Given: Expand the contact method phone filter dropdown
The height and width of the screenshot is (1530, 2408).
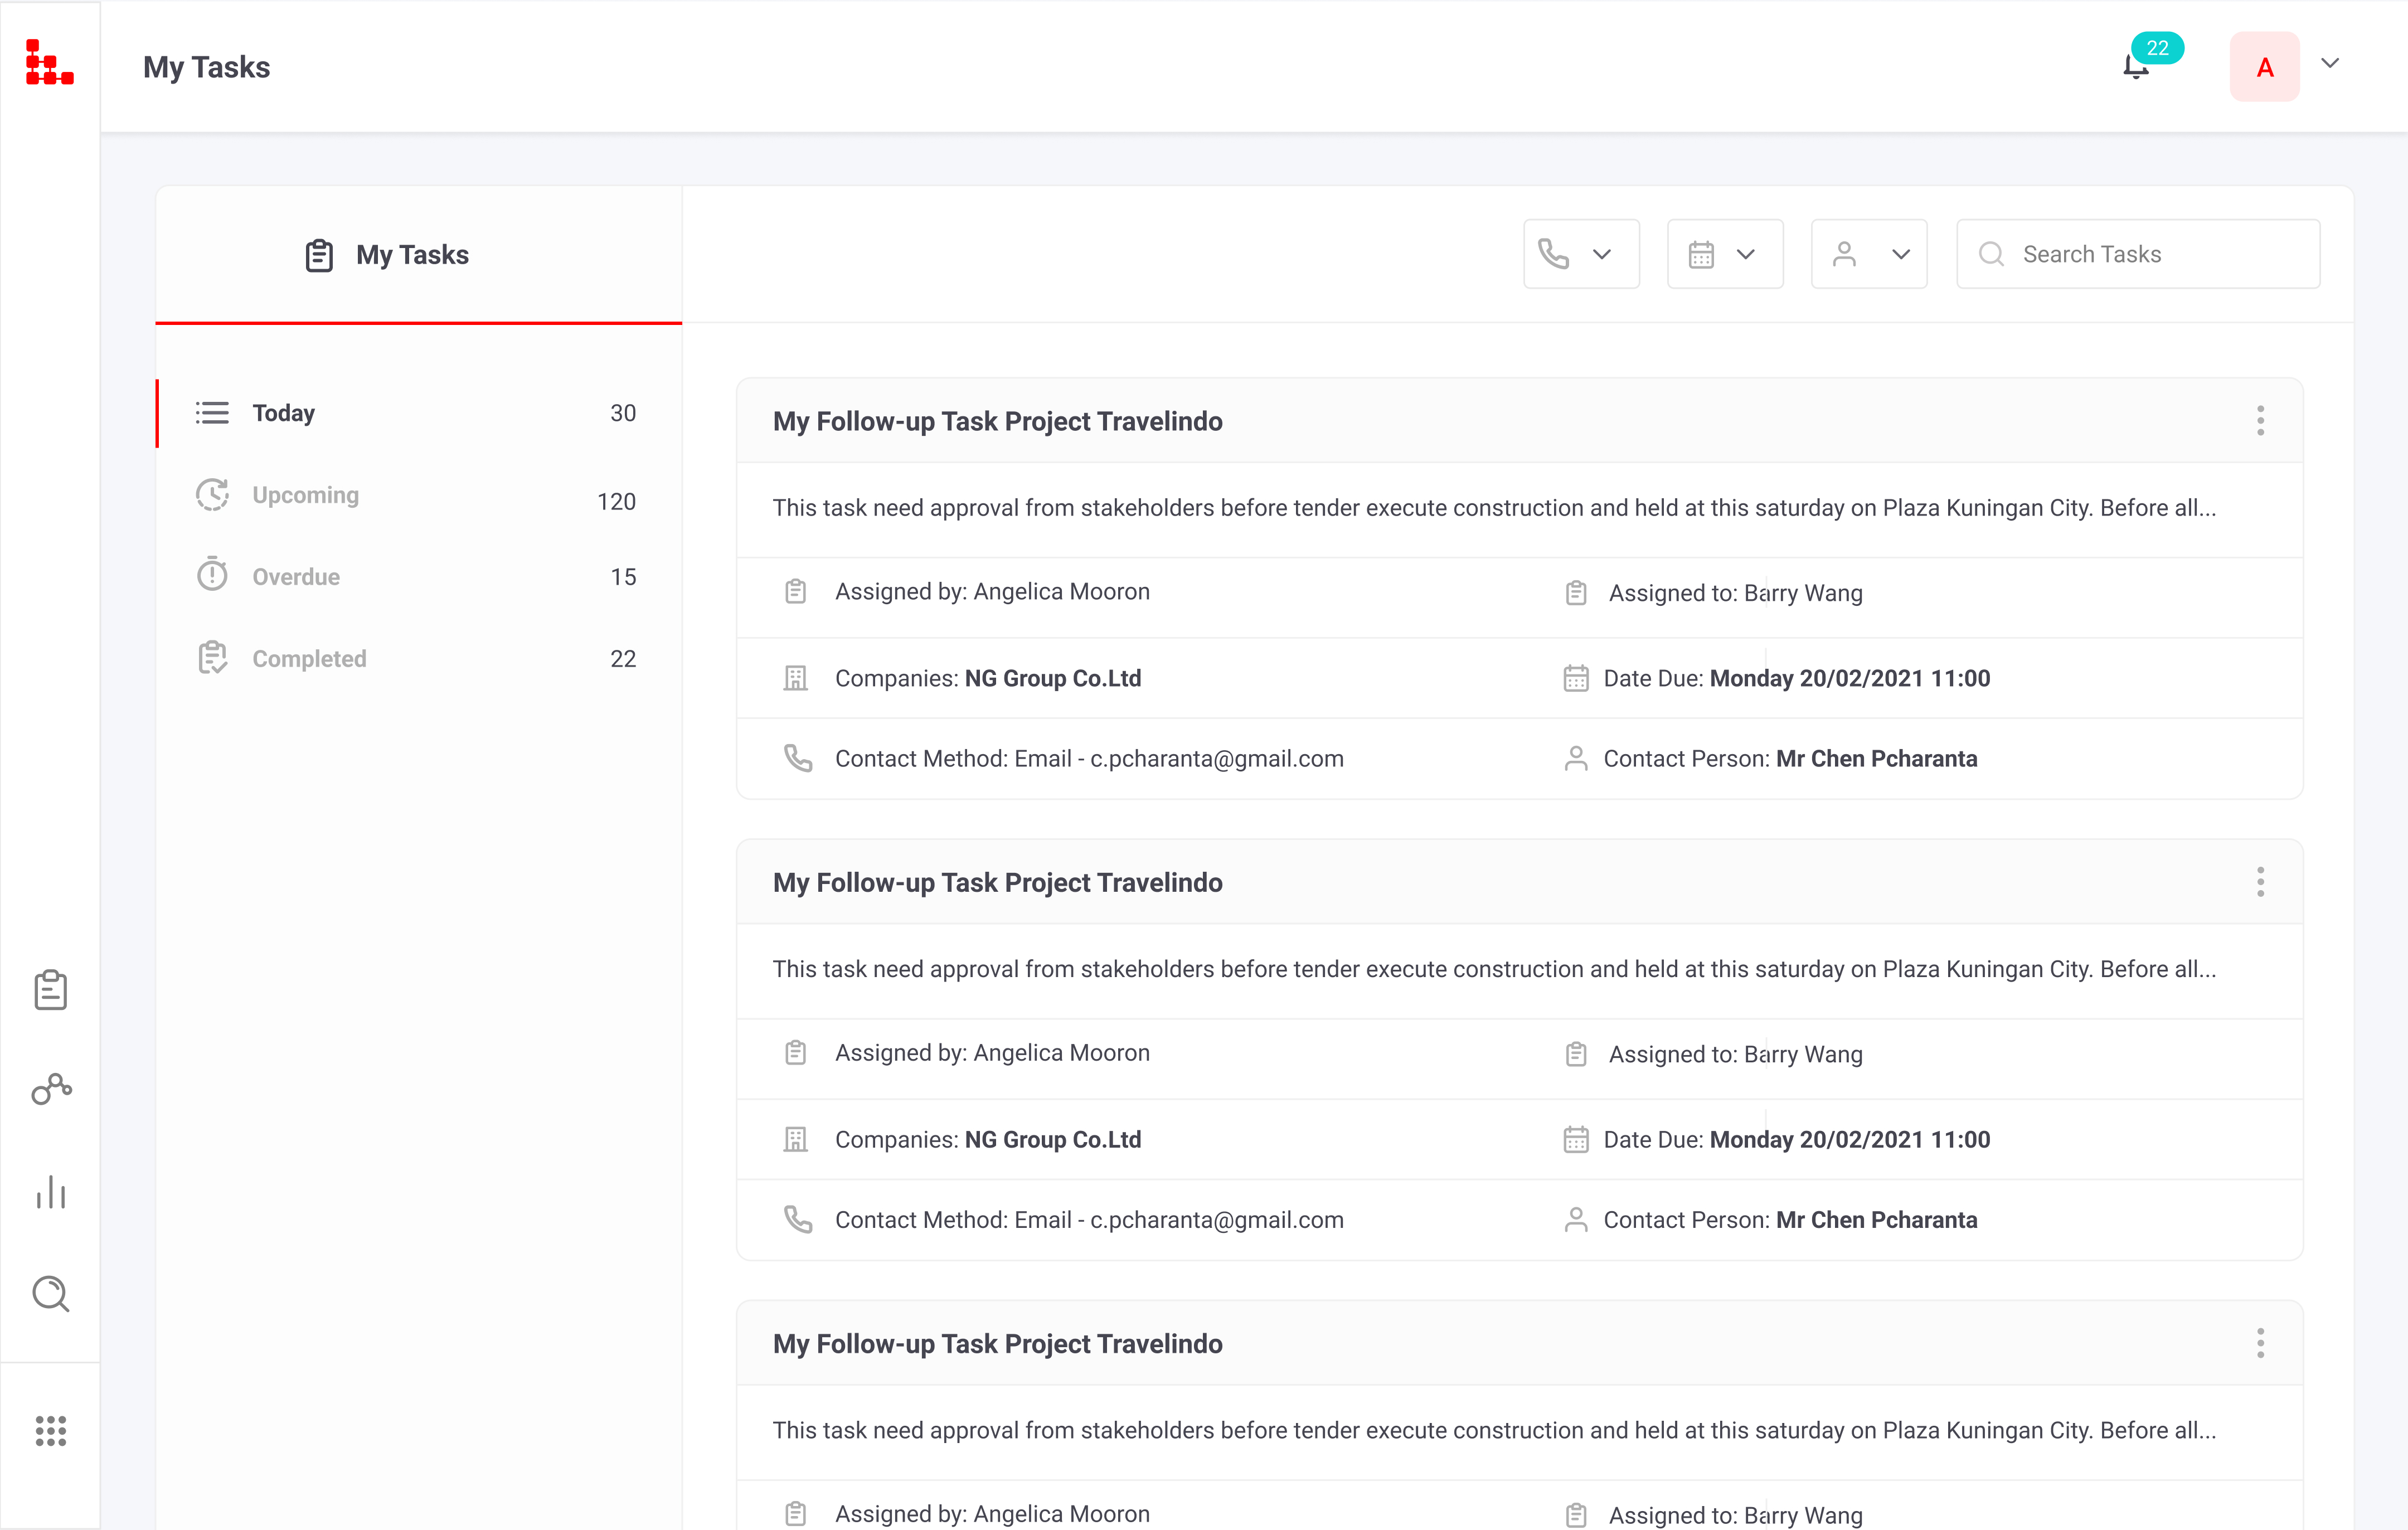Looking at the screenshot, I should coord(1580,254).
